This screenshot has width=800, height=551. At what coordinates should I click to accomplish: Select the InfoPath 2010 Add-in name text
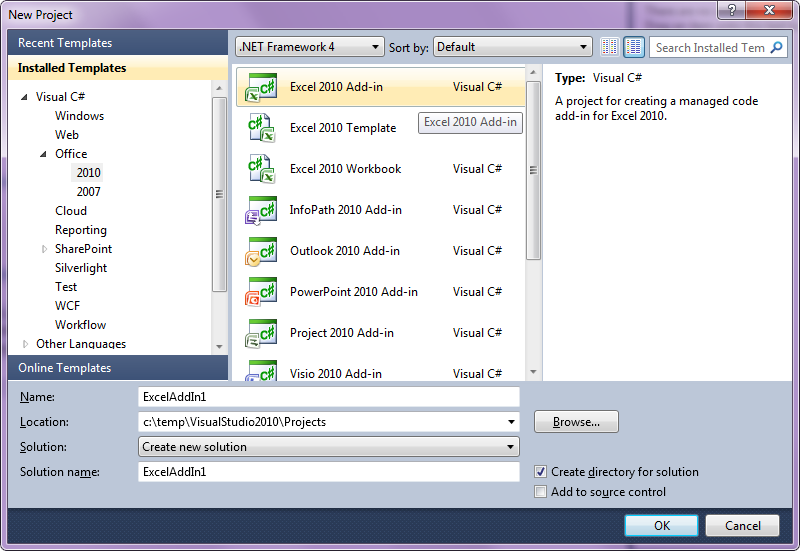tap(345, 210)
